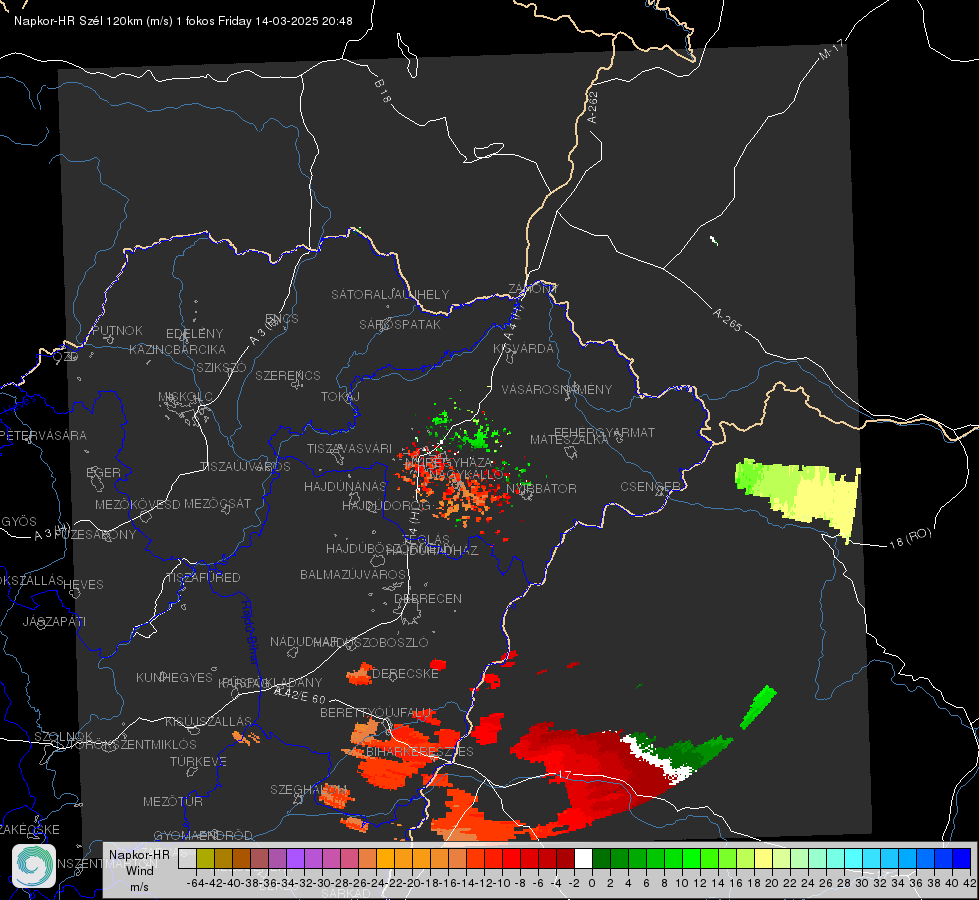Click the EGER city label
The height and width of the screenshot is (900, 979).
[x=104, y=472]
